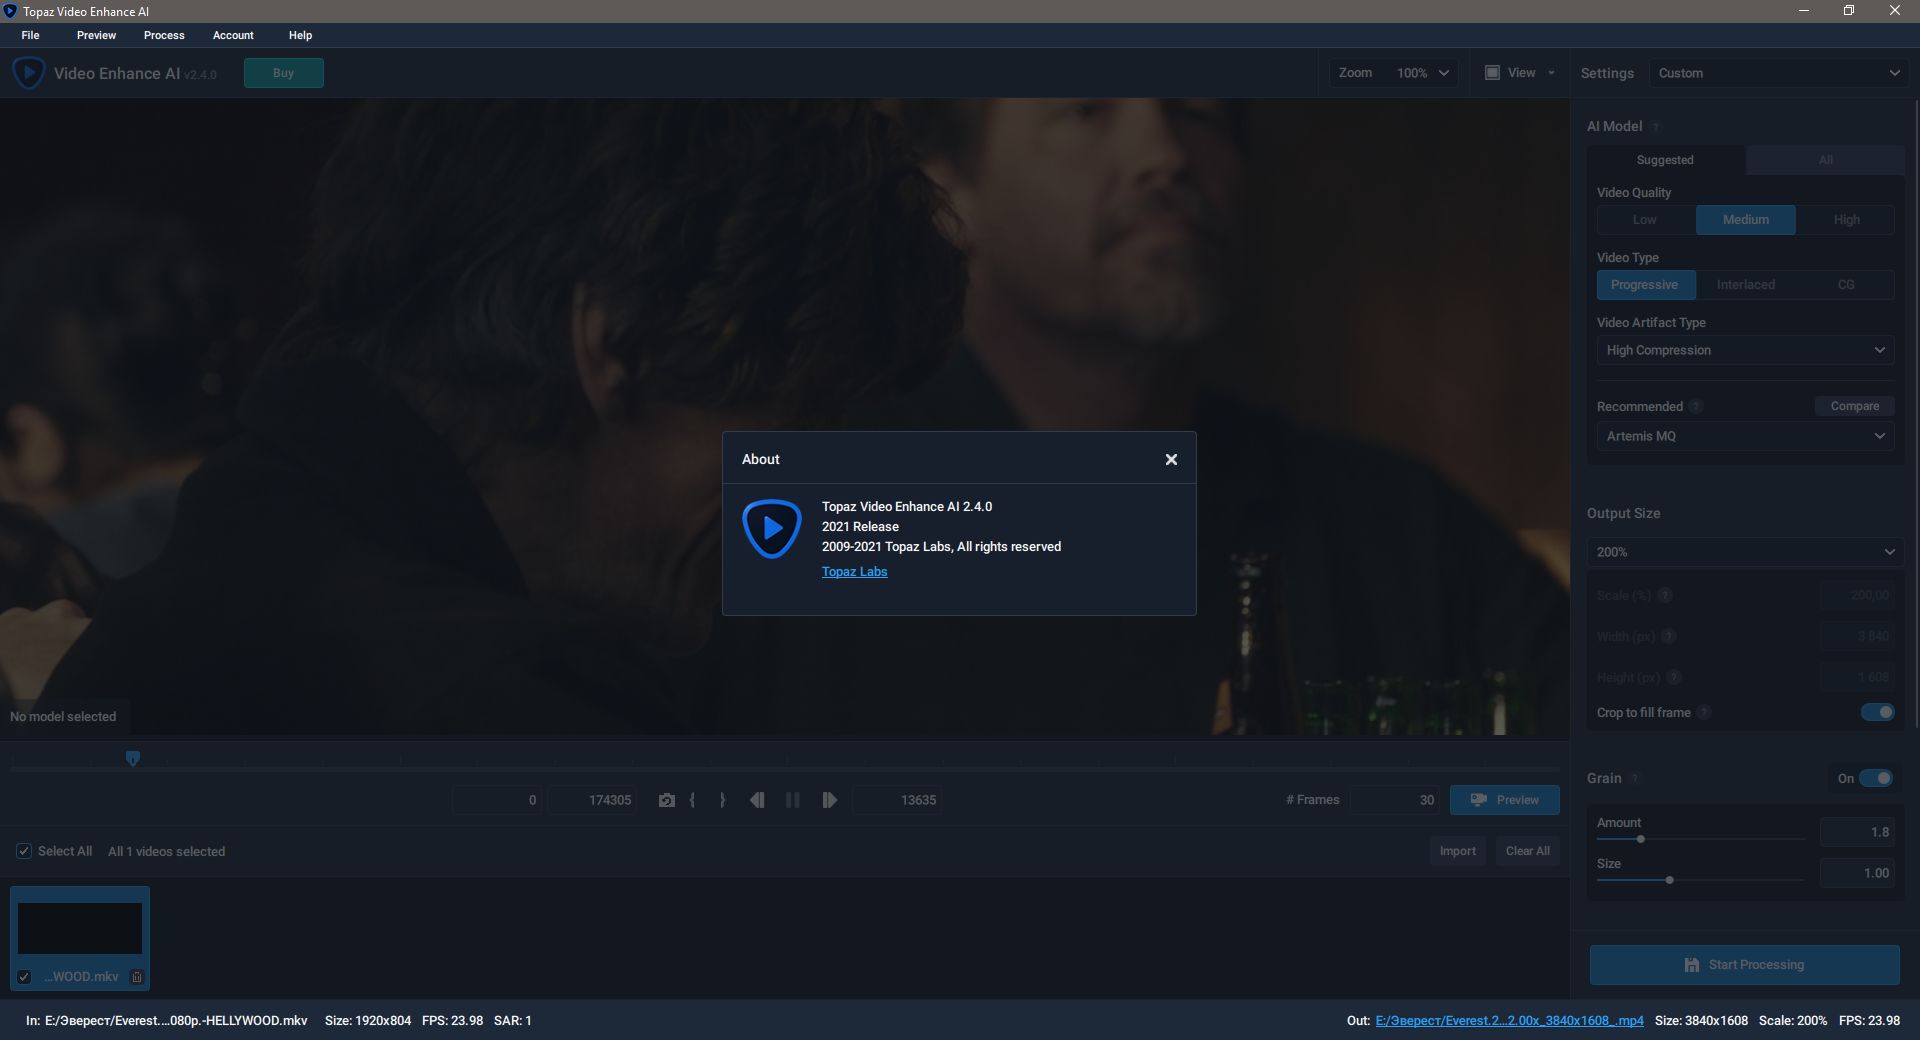Open the File menu

(31, 35)
